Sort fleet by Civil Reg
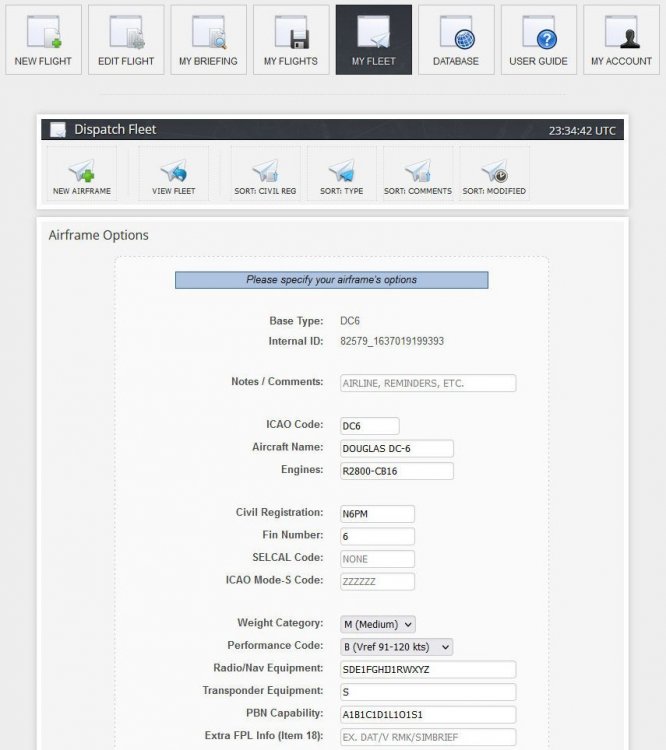666x750 pixels. (x=265, y=175)
